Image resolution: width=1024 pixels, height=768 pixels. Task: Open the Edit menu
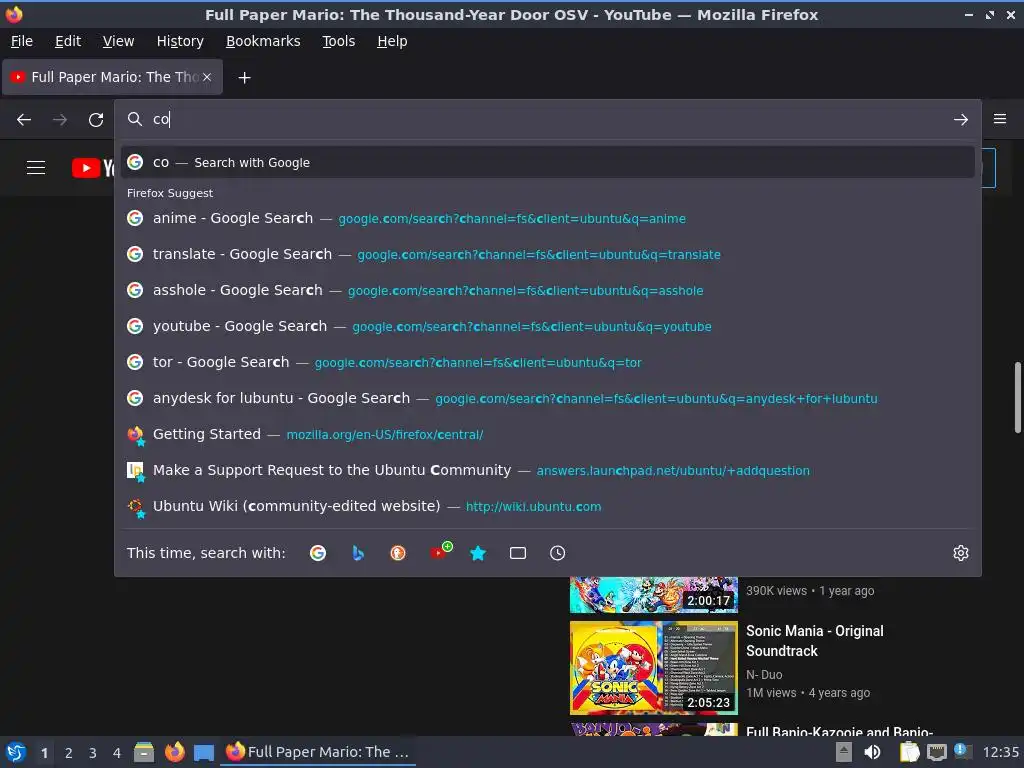pyautogui.click(x=68, y=41)
